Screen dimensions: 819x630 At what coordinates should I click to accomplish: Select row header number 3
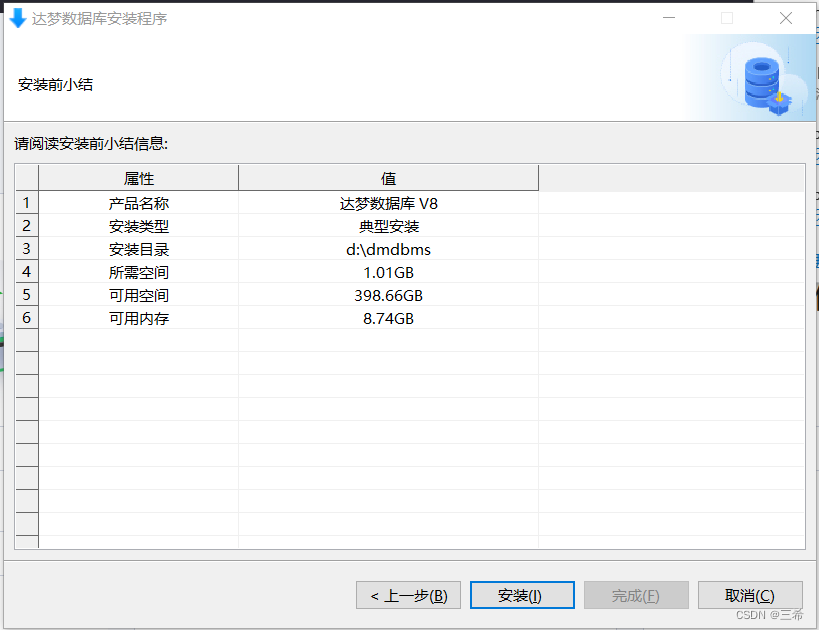click(x=27, y=249)
